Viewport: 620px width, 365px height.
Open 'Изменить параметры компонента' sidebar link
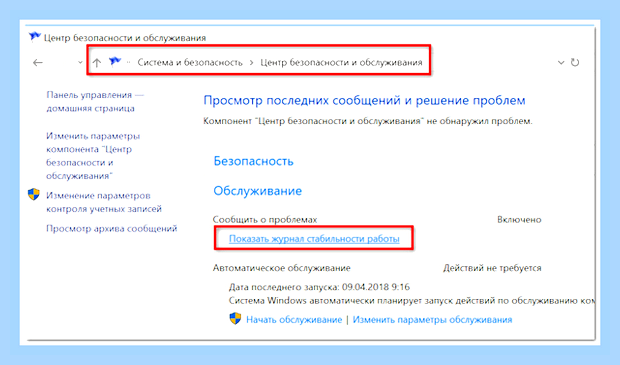point(93,156)
